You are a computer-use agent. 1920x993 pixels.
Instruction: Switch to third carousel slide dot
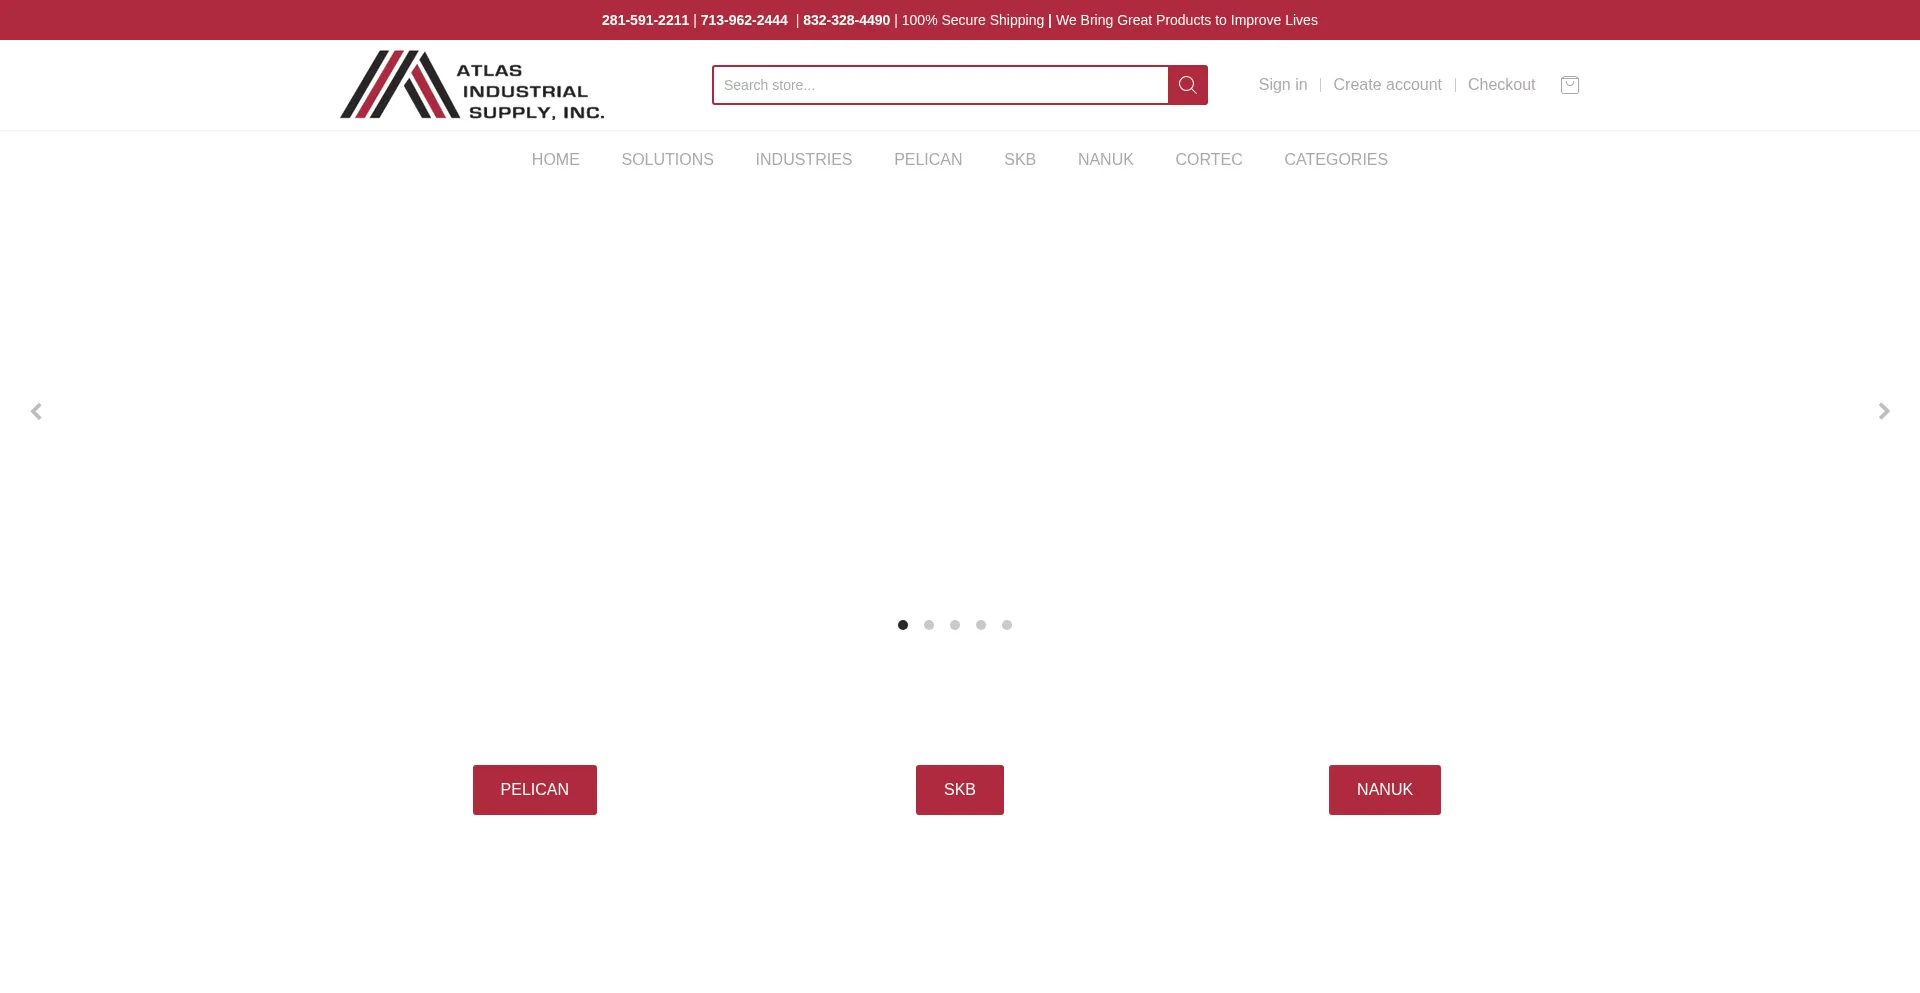(x=955, y=625)
